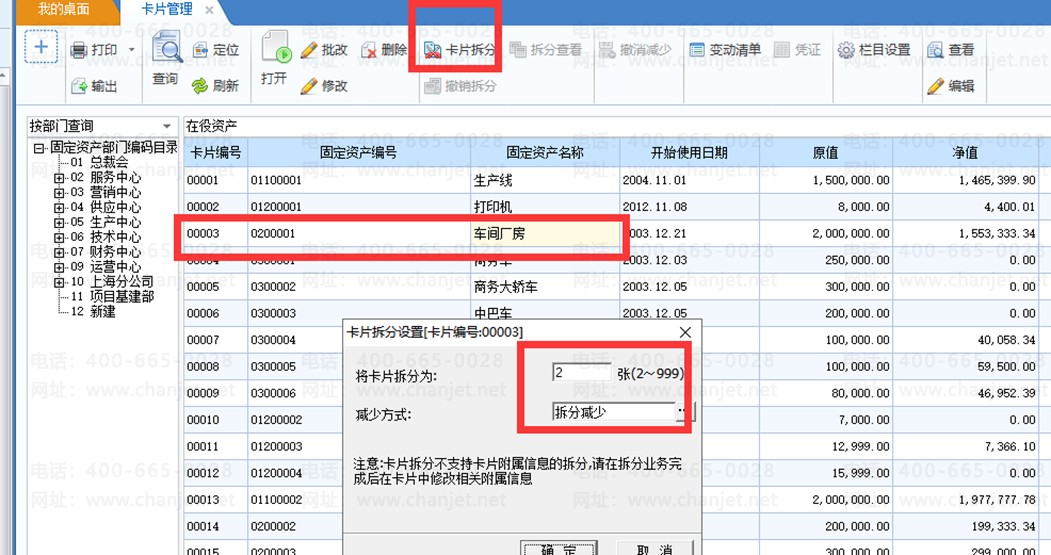The width and height of the screenshot is (1051, 555).
Task: Click the 打开 open card icon
Action: 275,47
